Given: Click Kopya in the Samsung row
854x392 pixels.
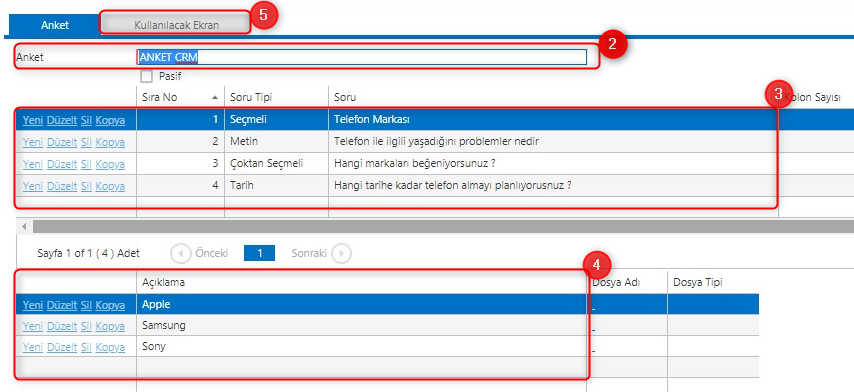Looking at the screenshot, I should 110,326.
